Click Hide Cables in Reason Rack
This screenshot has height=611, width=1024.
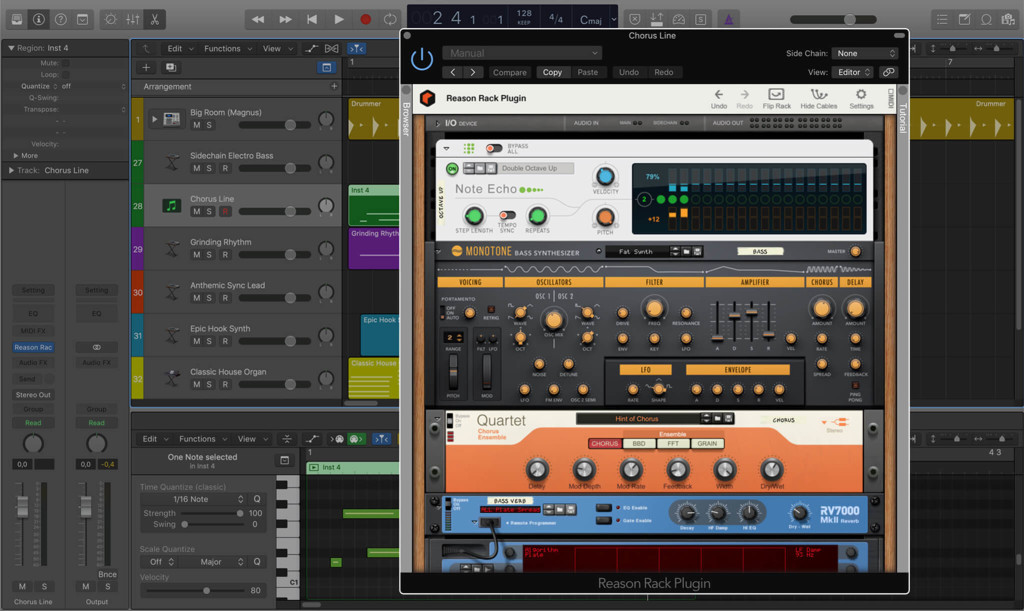coord(819,98)
